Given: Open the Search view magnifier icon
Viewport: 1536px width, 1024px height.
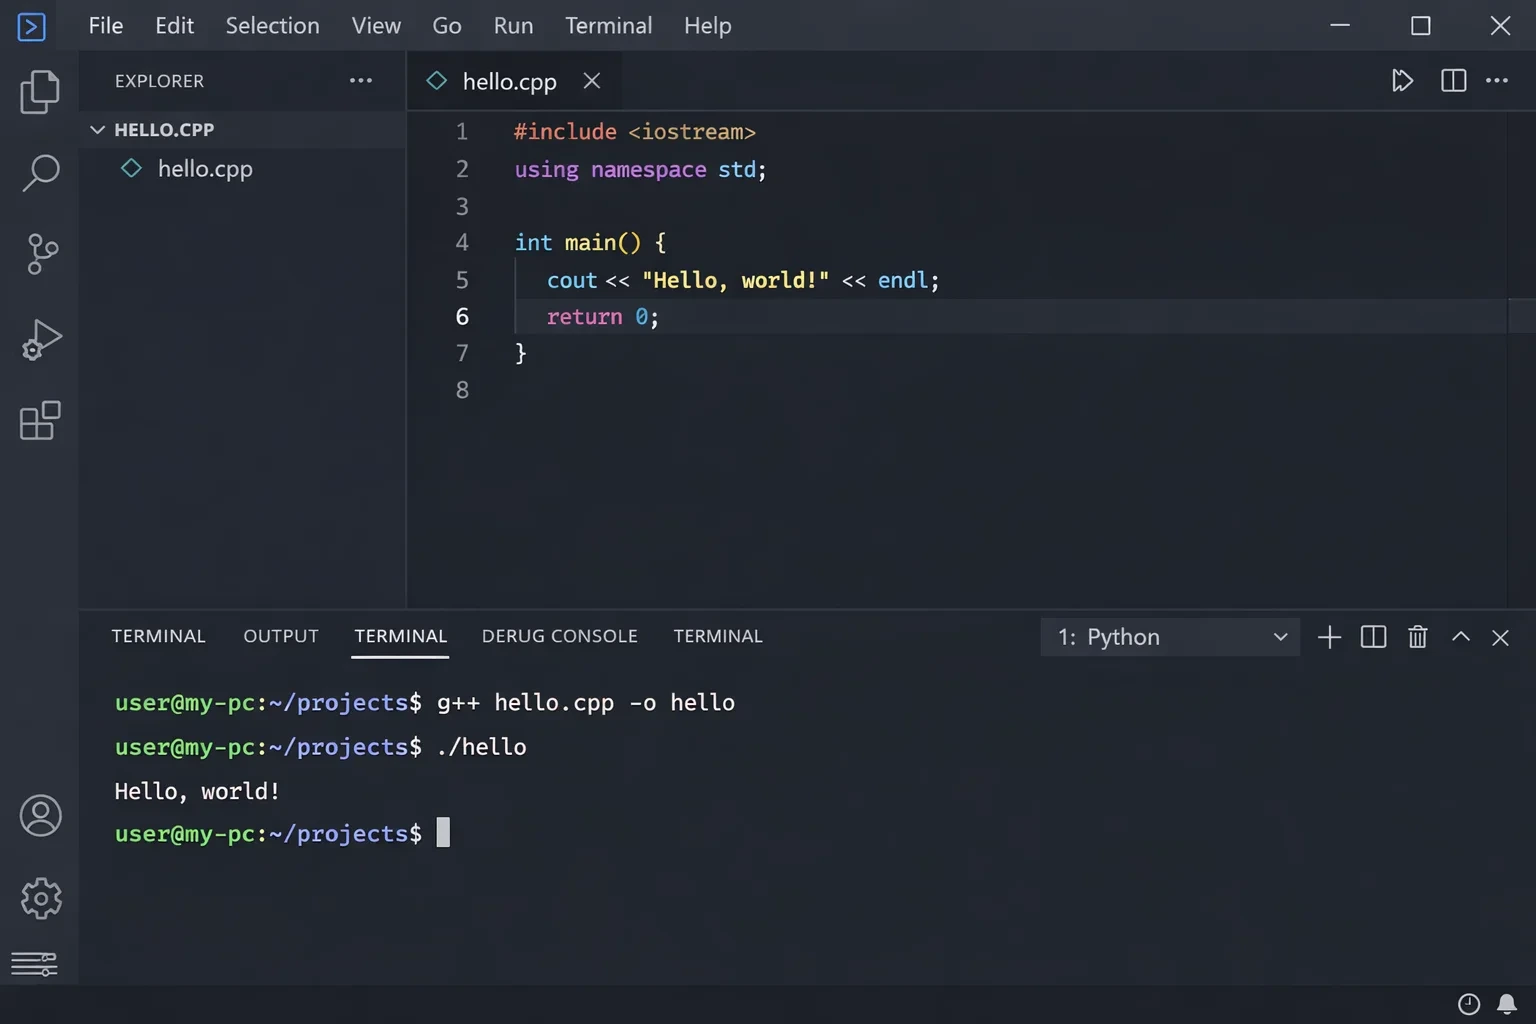Looking at the screenshot, I should [40, 172].
